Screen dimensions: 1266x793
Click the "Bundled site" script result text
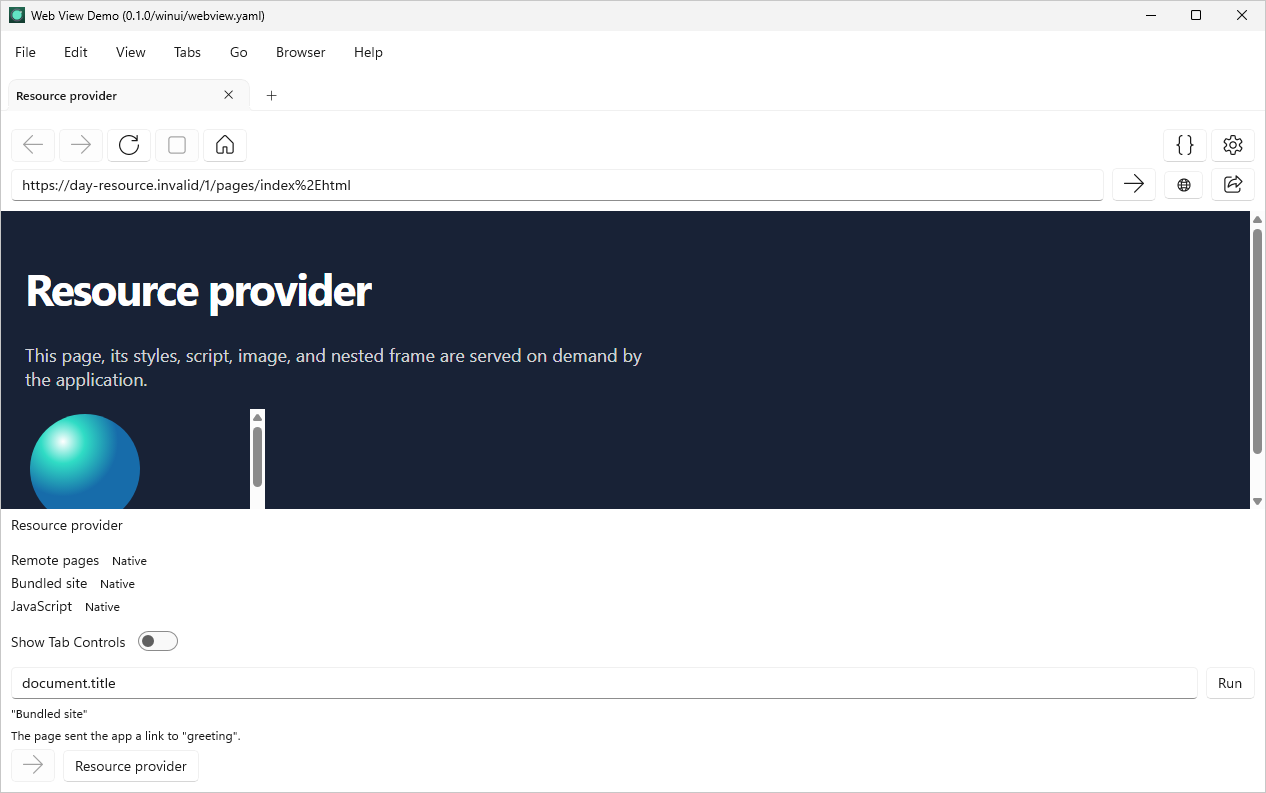click(49, 714)
